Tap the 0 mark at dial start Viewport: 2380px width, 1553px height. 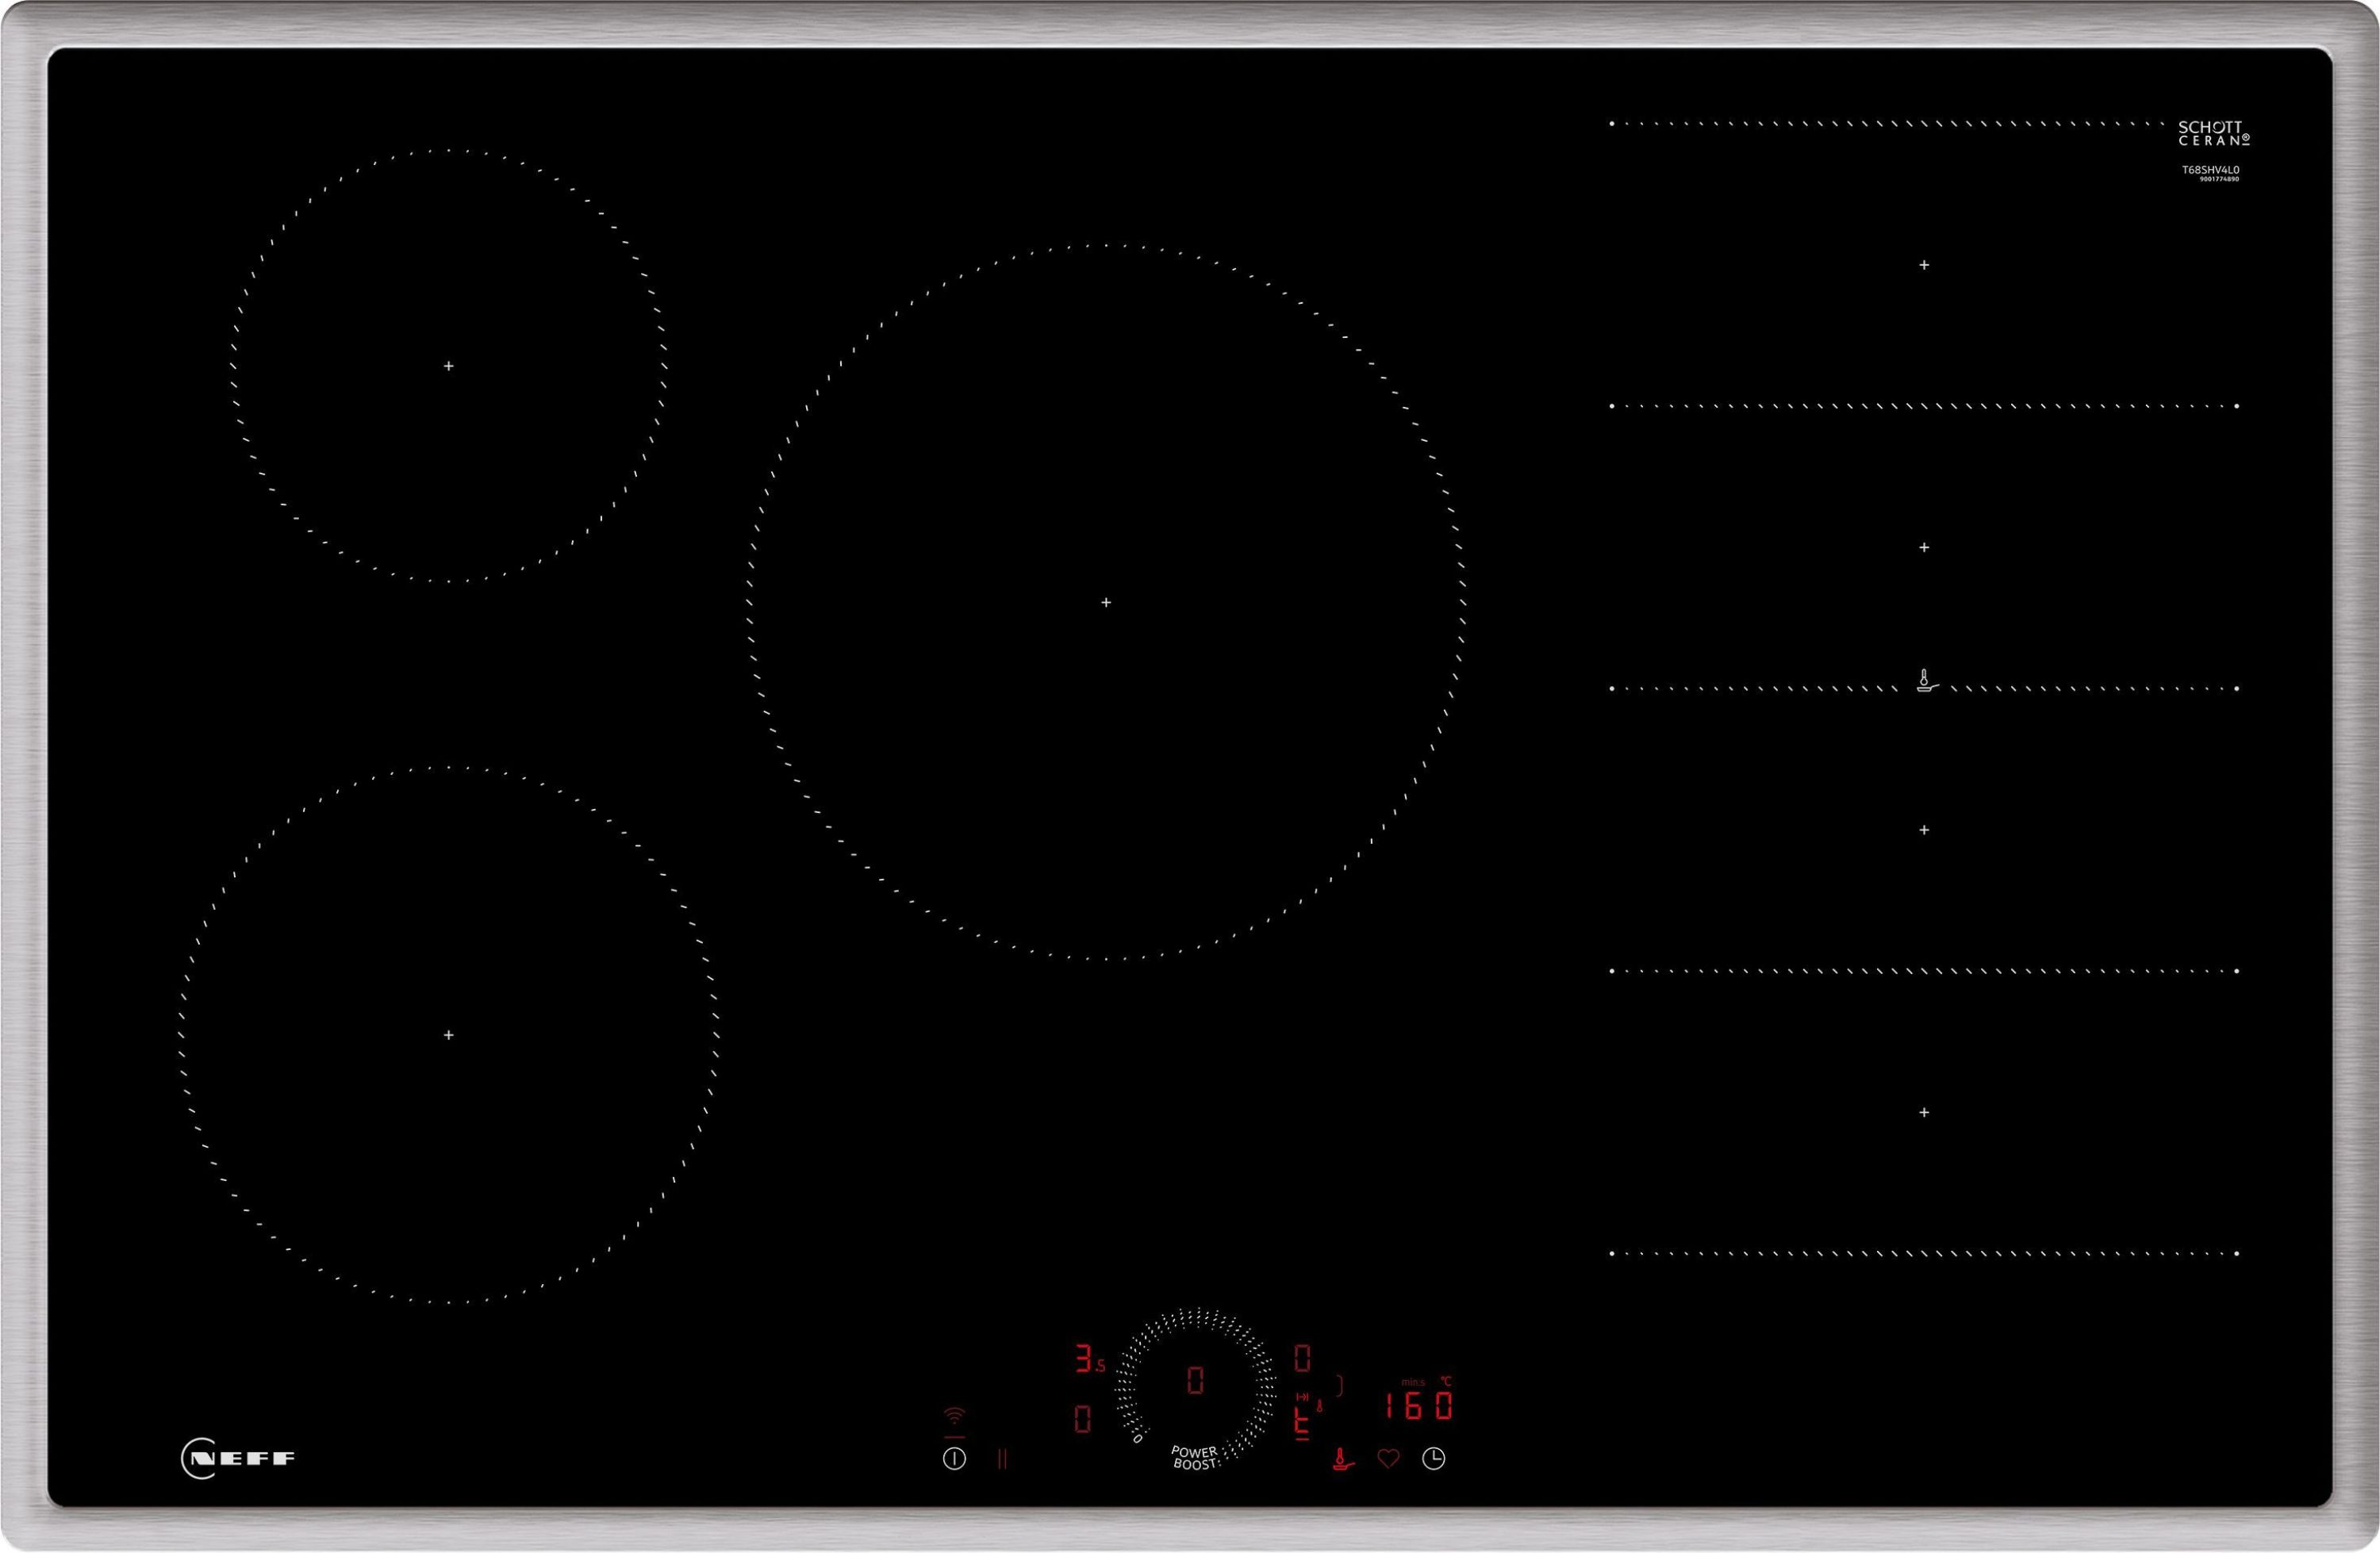[1137, 1438]
